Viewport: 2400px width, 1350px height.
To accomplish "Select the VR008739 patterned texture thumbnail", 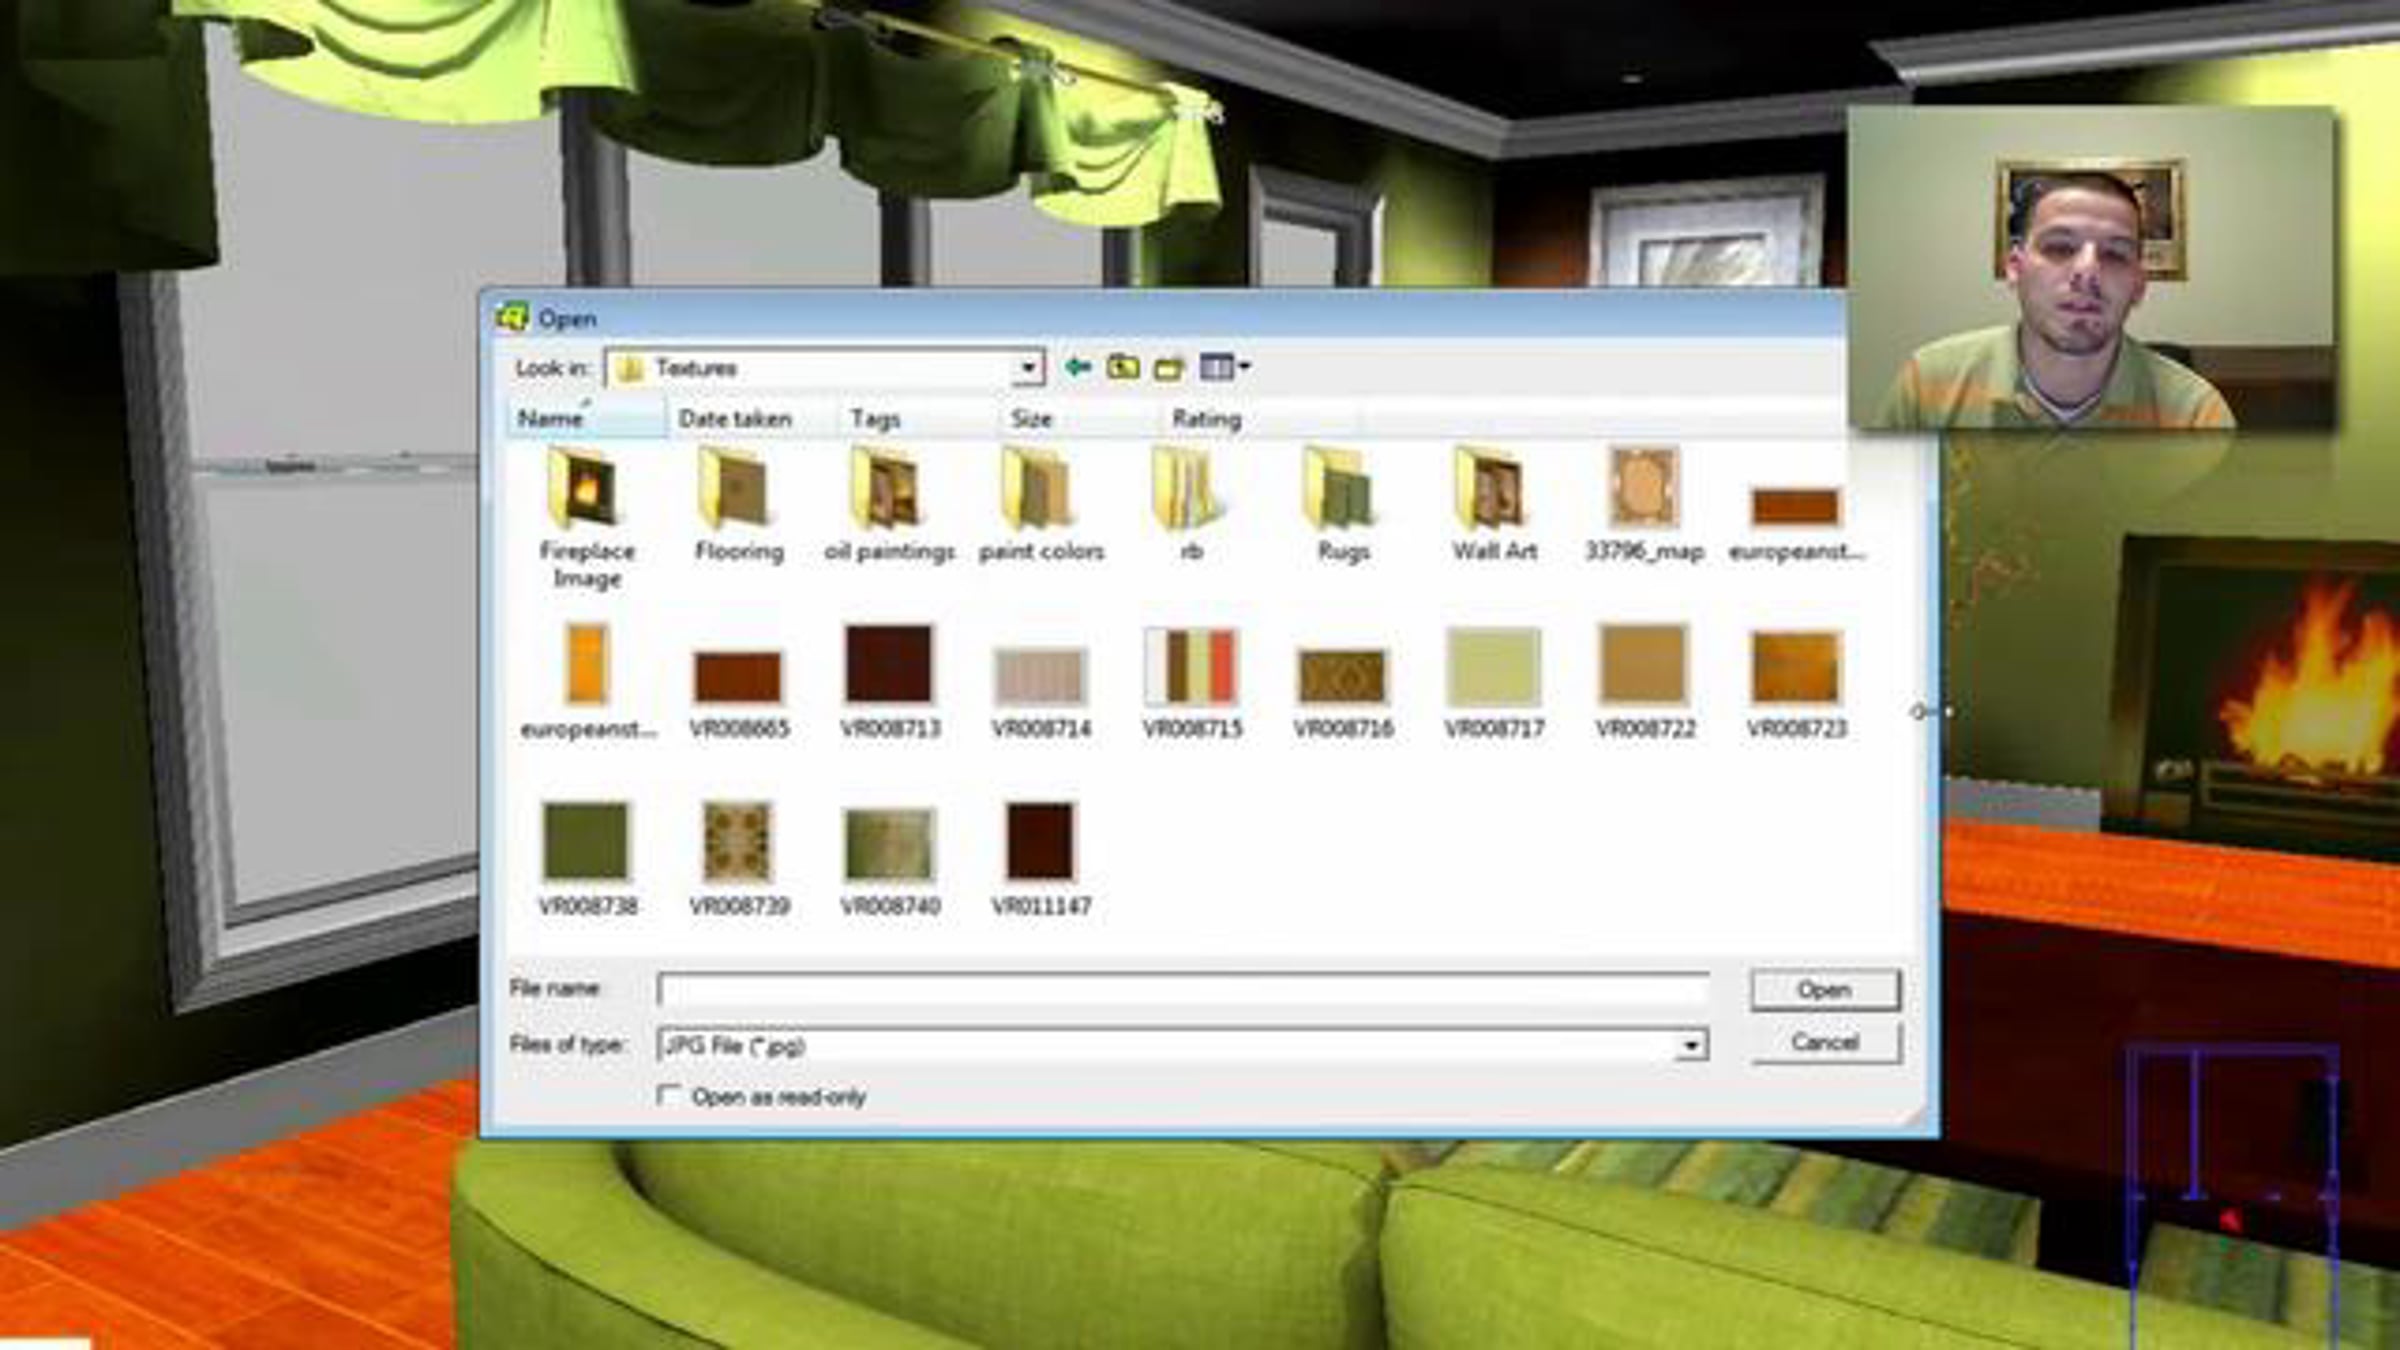I will (x=738, y=842).
